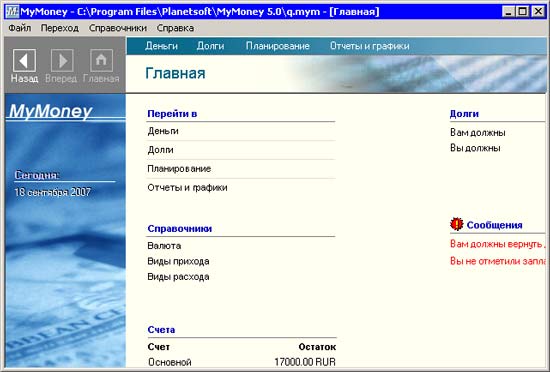
Task: Click the Перейти в section heading
Action: [172, 114]
